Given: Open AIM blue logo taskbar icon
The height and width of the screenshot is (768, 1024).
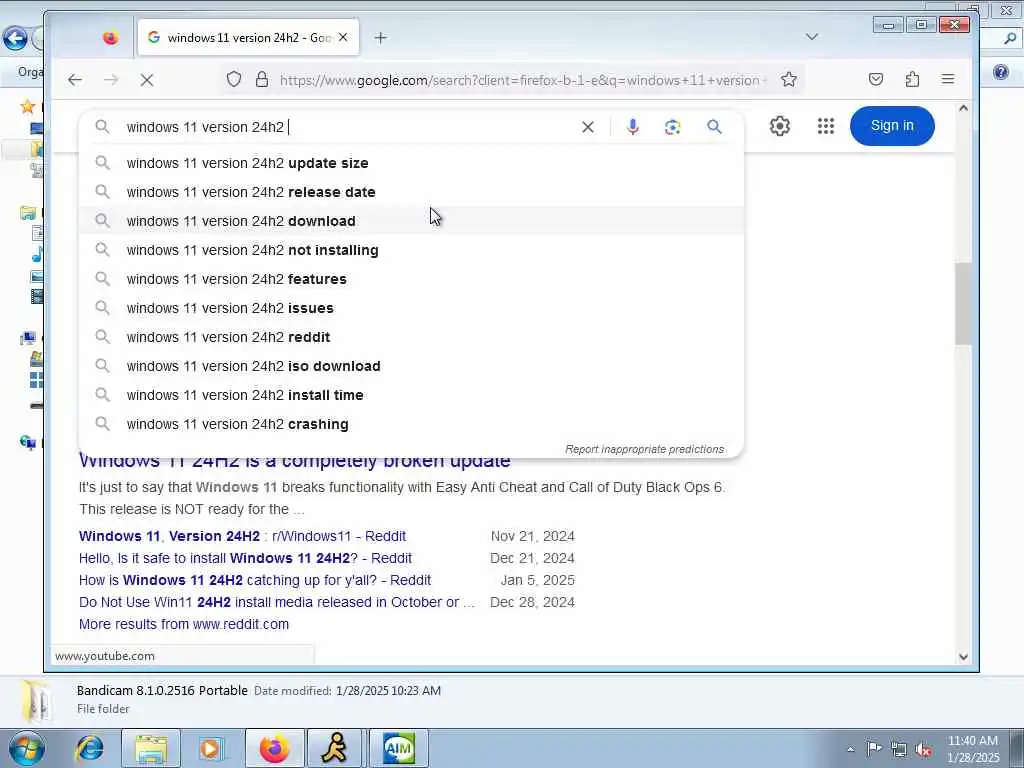Looking at the screenshot, I should pos(398,748).
